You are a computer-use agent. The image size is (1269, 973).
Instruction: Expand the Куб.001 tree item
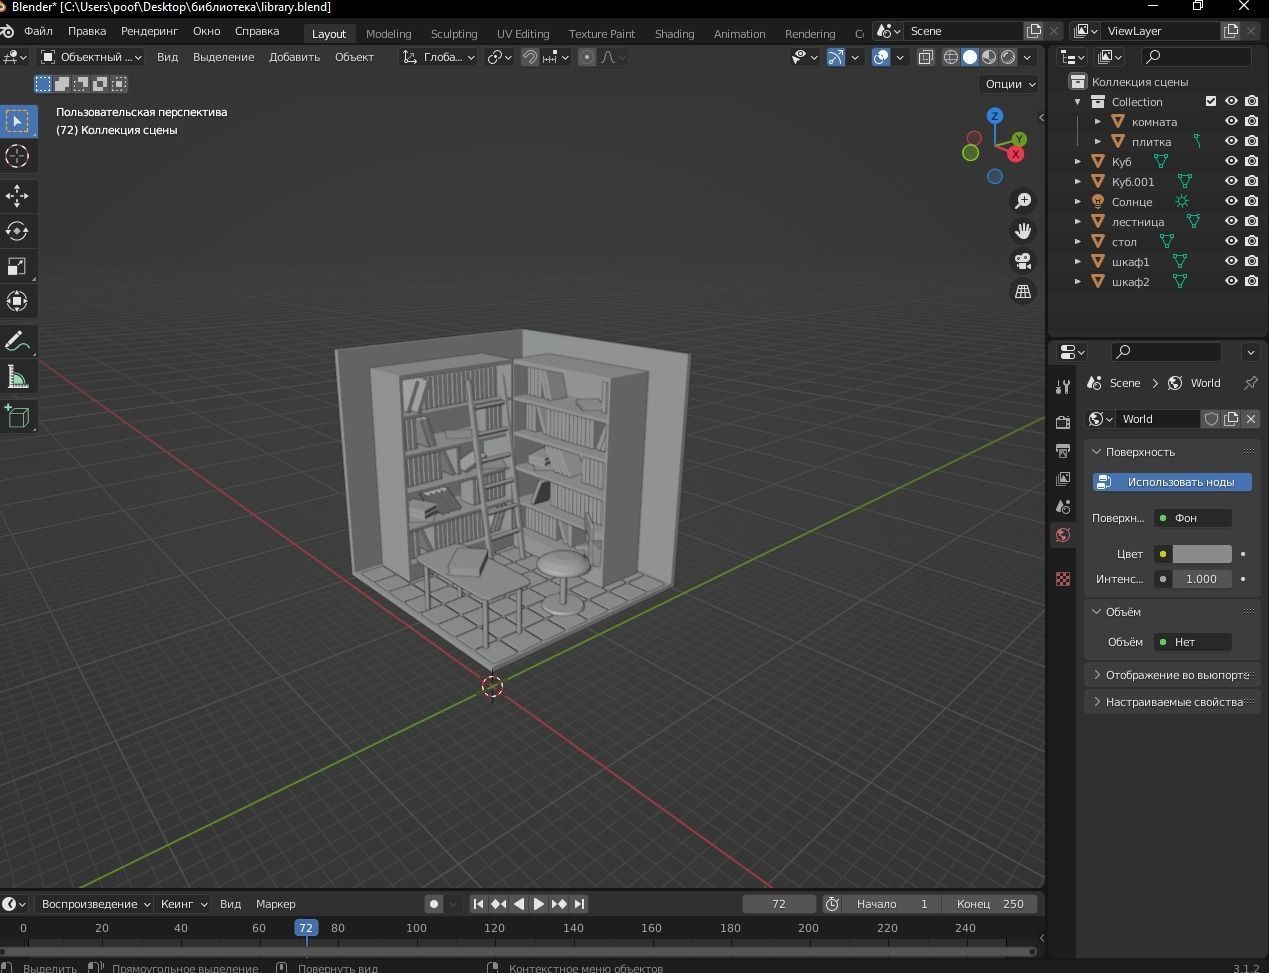(1078, 182)
